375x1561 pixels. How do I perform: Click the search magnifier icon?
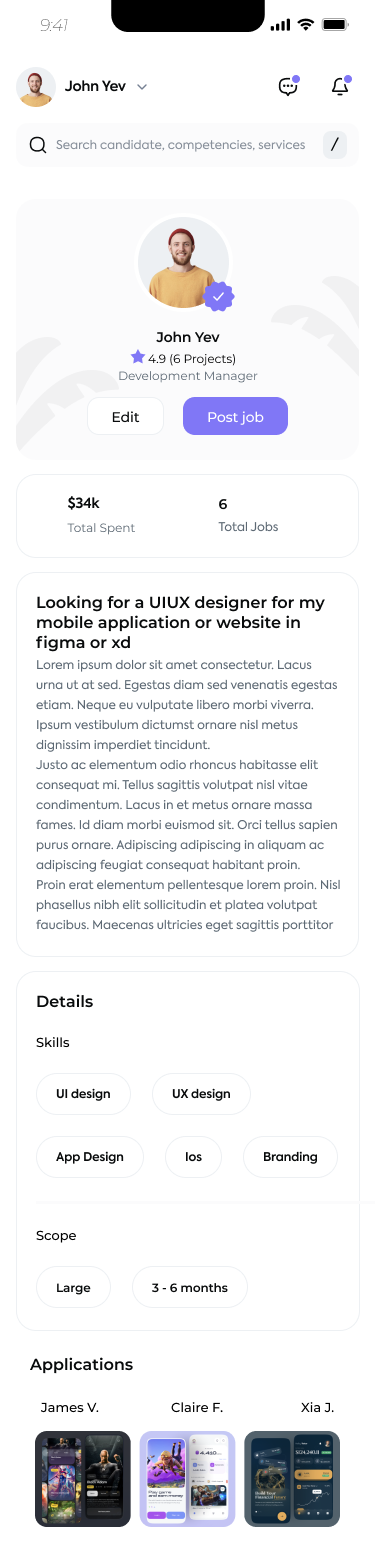(38, 145)
